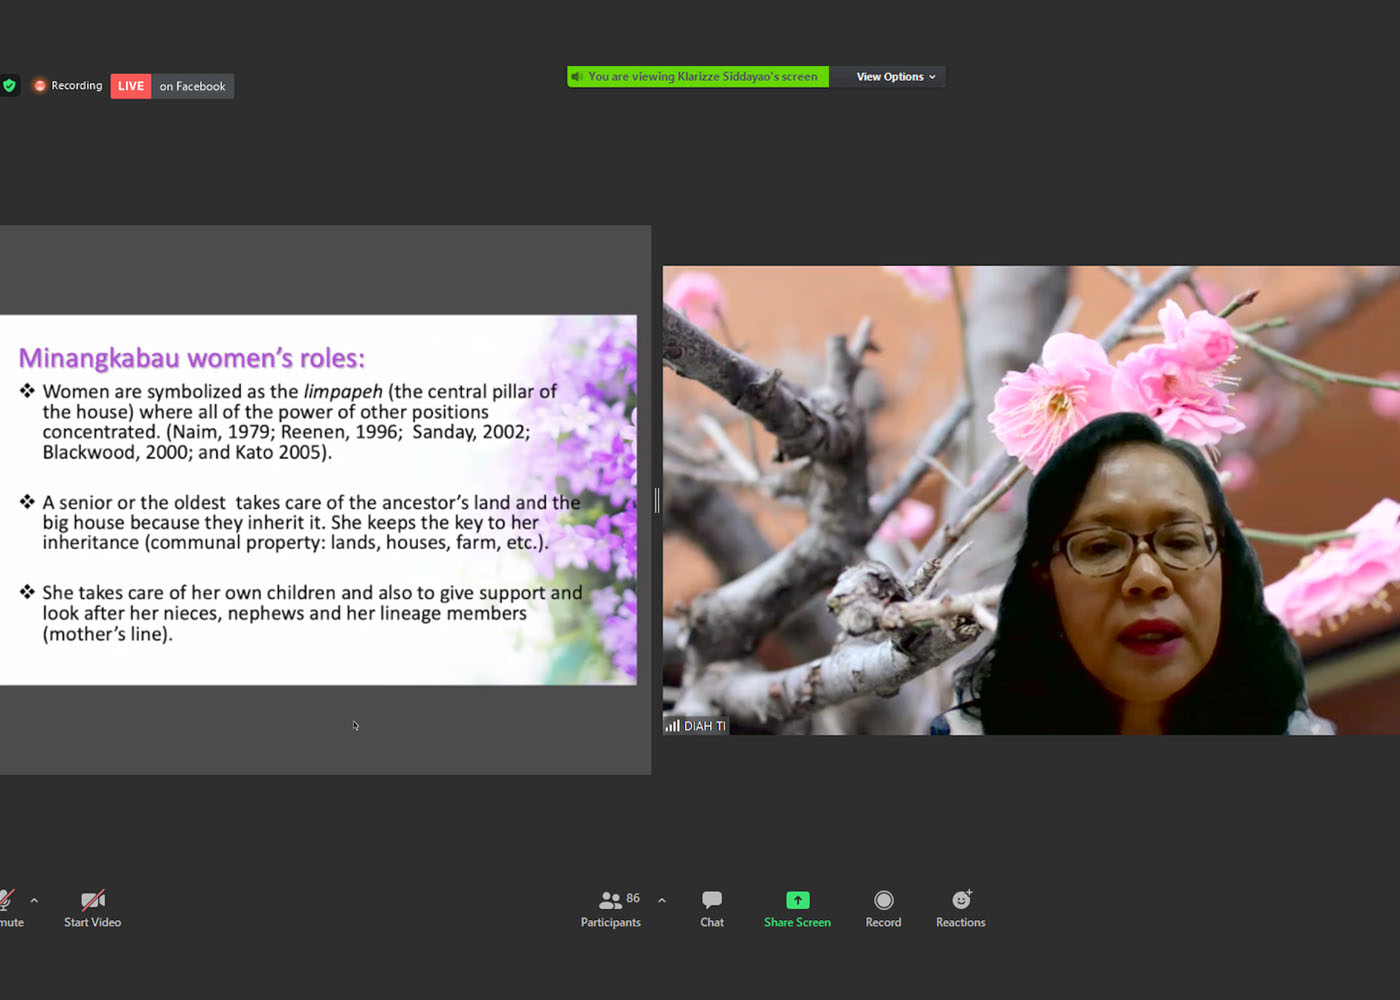Click the red LIVE badge

(131, 86)
